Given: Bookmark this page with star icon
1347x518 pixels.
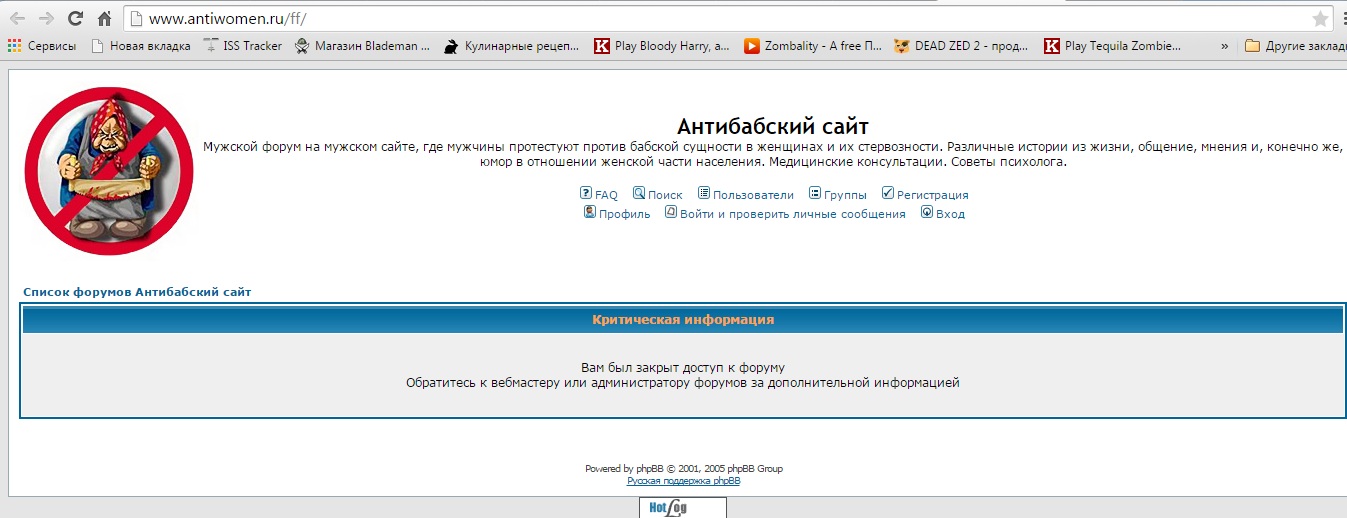Looking at the screenshot, I should (x=1320, y=18).
